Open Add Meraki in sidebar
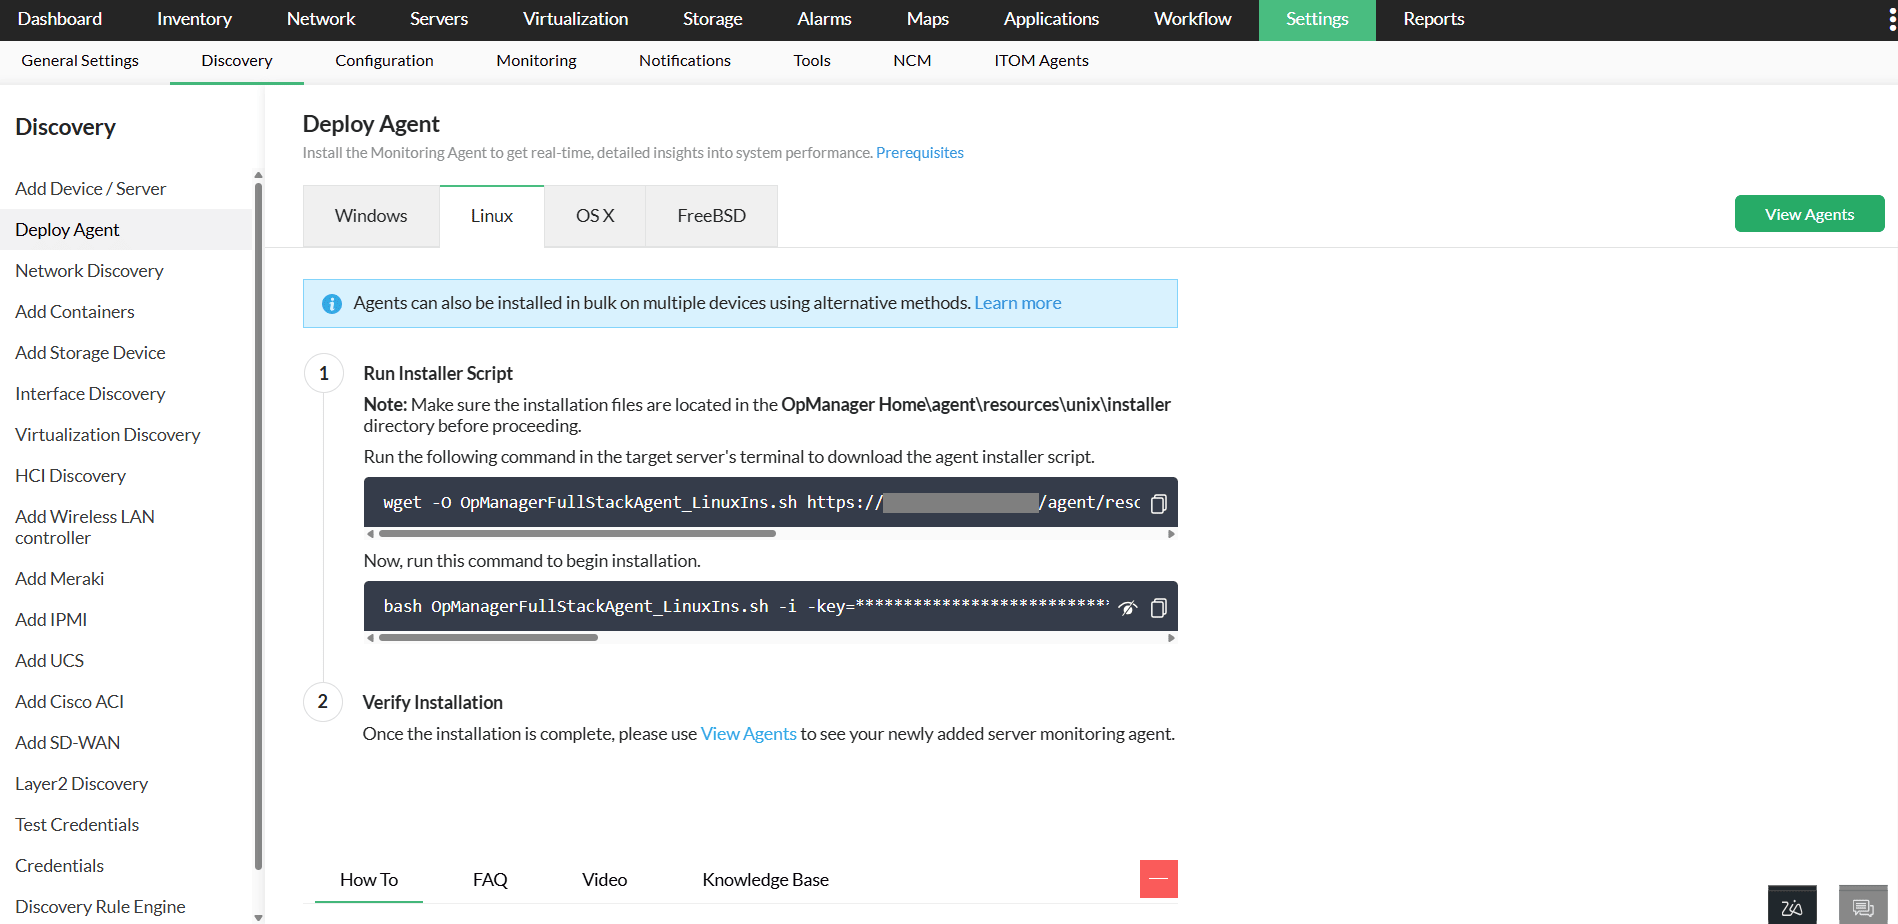The width and height of the screenshot is (1898, 924). (60, 579)
